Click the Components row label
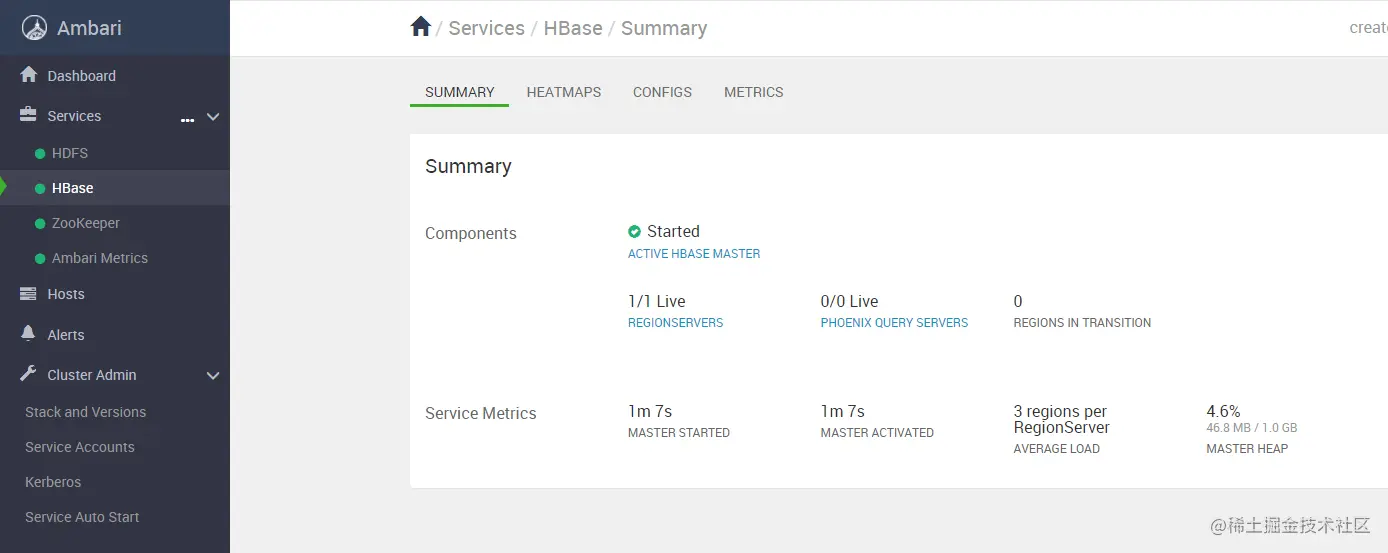 pos(471,233)
